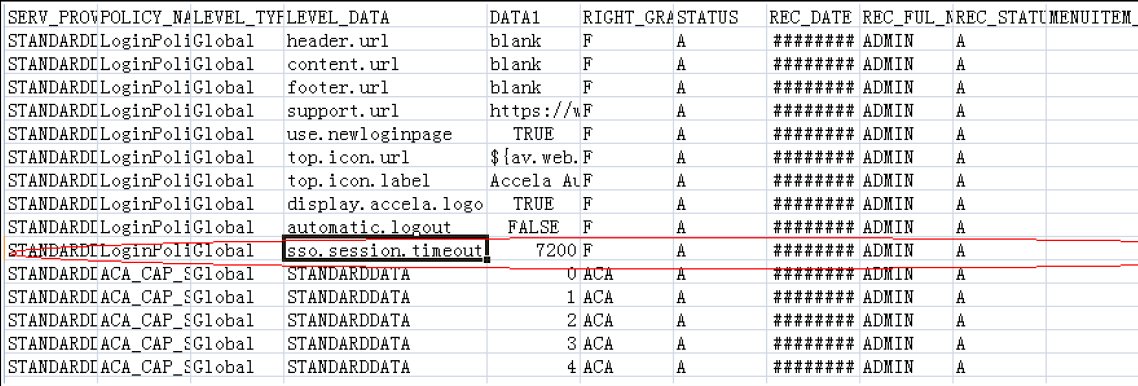Click the DATA1 column header

pyautogui.click(x=533, y=17)
